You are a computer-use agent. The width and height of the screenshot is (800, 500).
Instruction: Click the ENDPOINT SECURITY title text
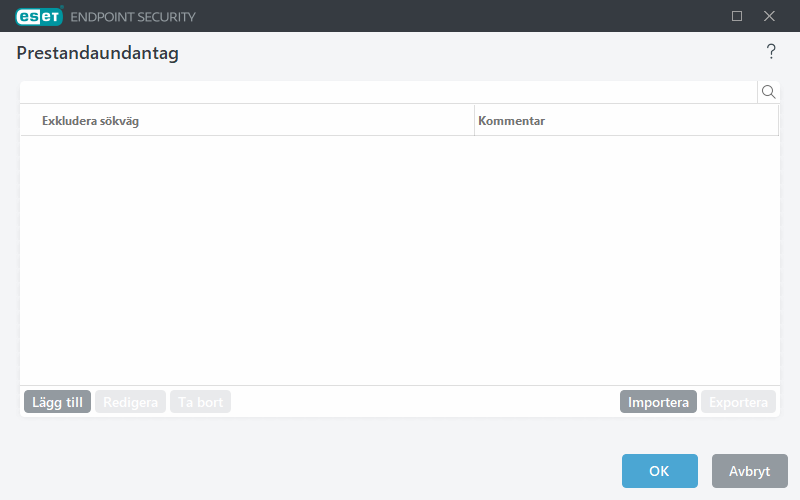(133, 17)
